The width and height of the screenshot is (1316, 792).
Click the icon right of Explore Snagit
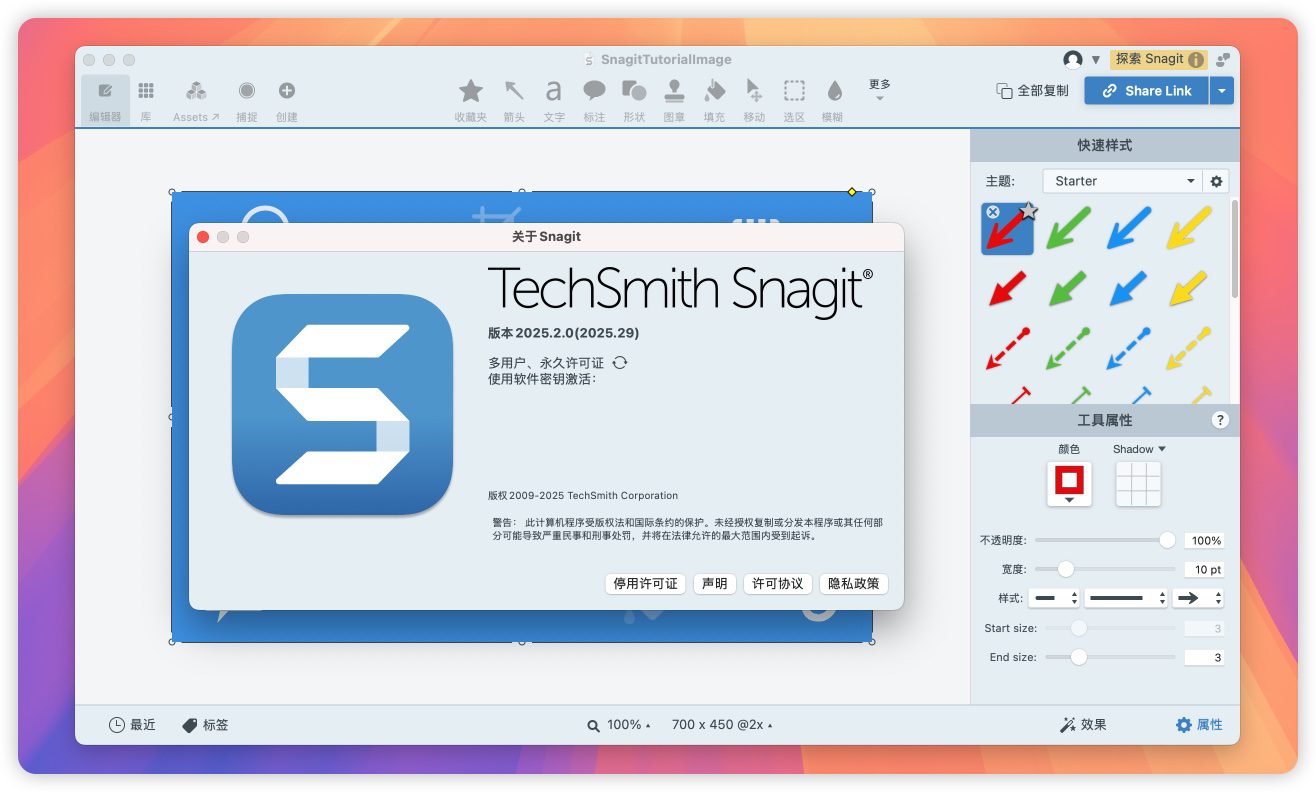click(1223, 60)
